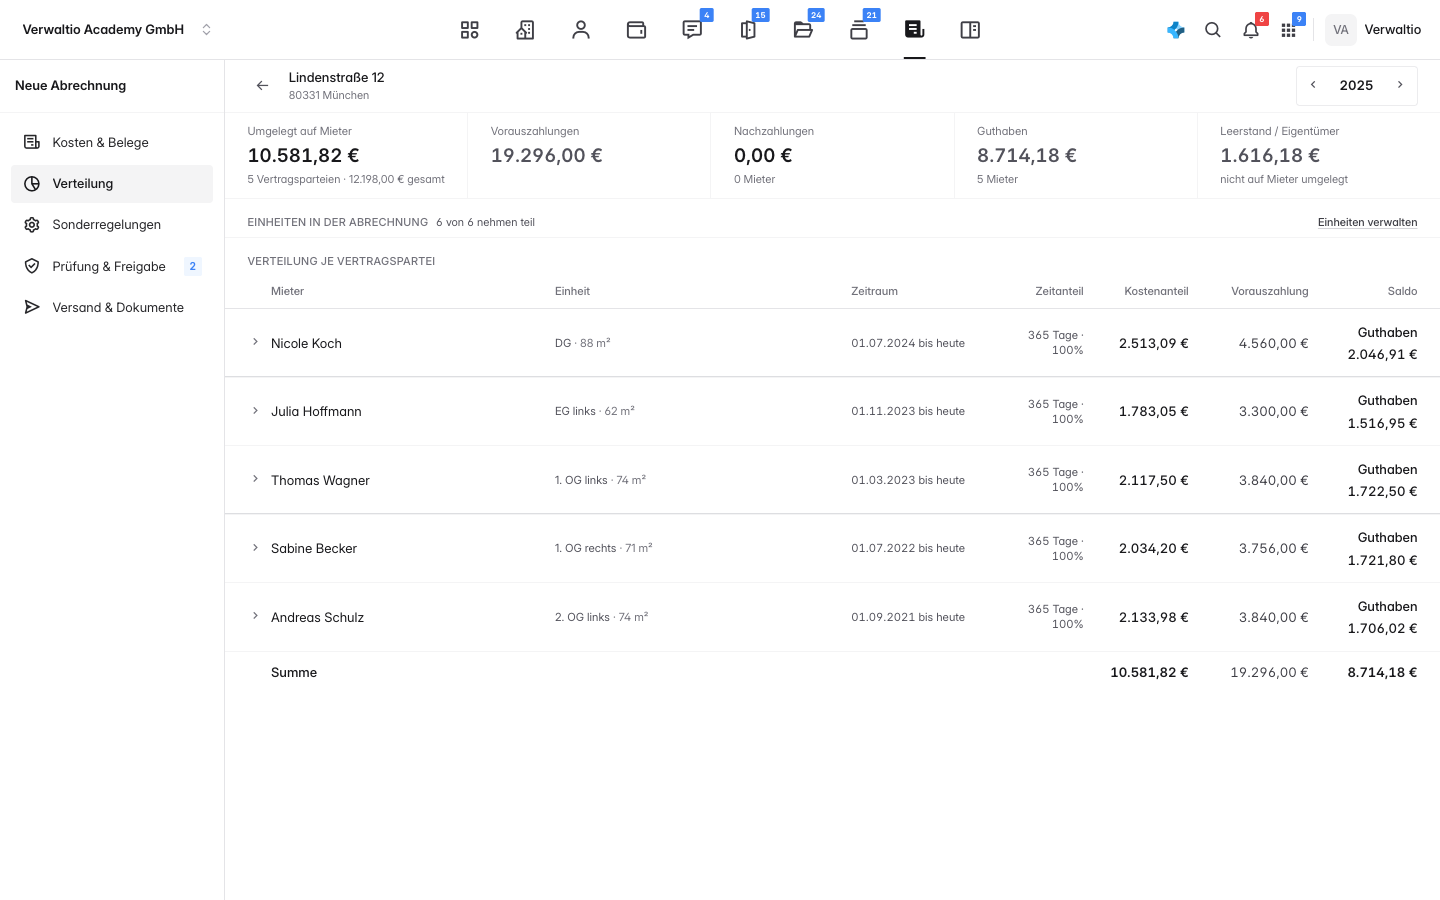
Task: Go to the previous year before 2025
Action: click(x=1313, y=85)
